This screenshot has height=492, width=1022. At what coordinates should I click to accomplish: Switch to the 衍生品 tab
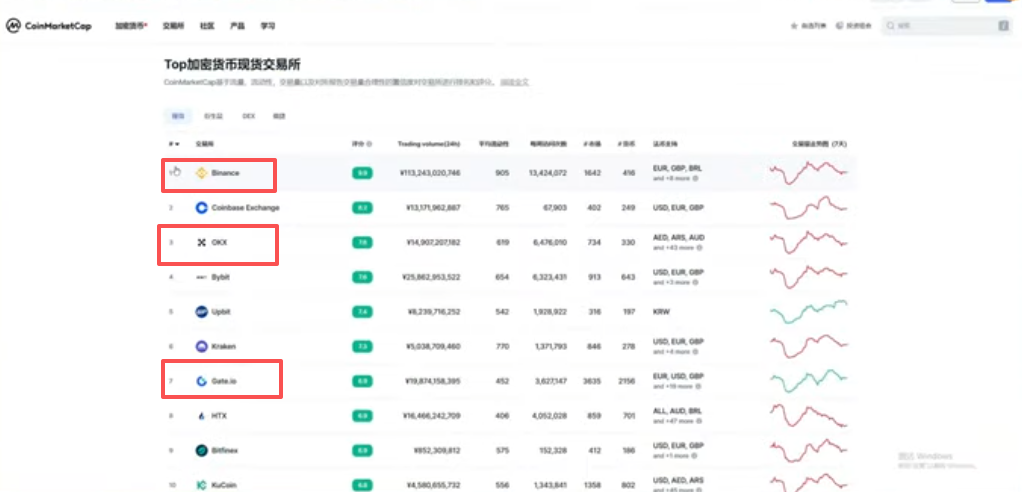pyautogui.click(x=213, y=117)
